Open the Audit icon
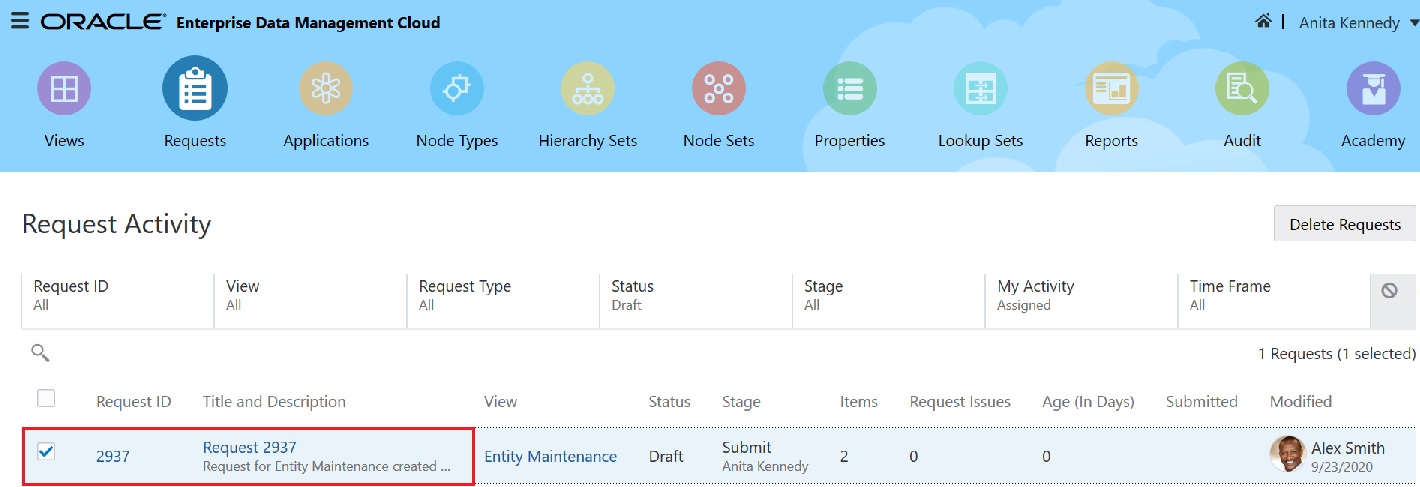The height and width of the screenshot is (487, 1420). tap(1242, 89)
